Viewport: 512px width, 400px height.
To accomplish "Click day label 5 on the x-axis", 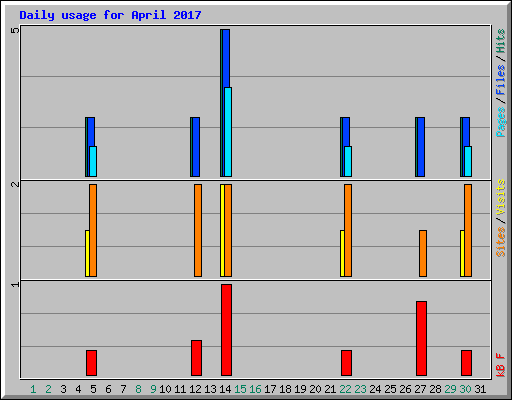I will pos(93,389).
